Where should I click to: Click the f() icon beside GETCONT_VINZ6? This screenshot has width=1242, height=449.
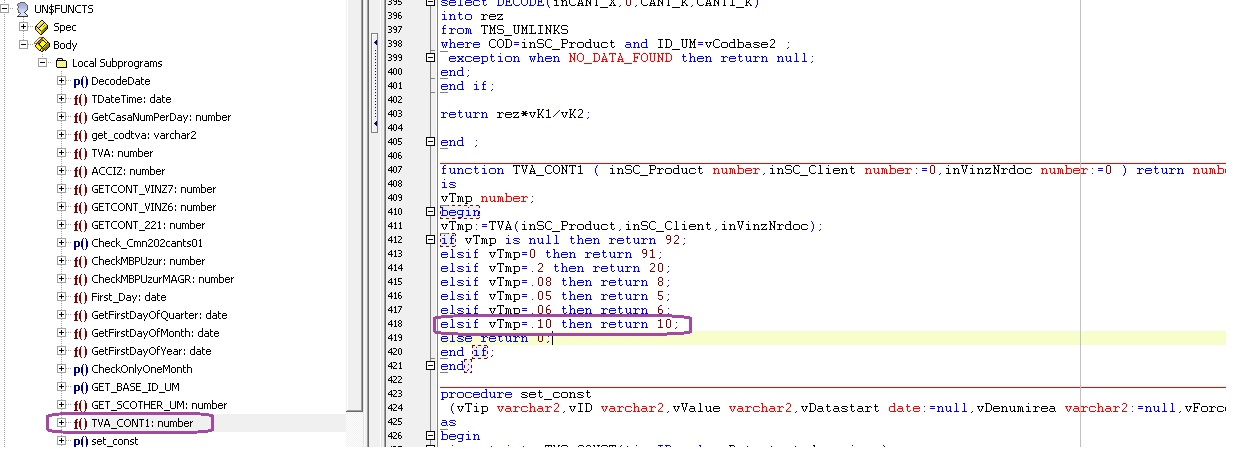pos(81,207)
